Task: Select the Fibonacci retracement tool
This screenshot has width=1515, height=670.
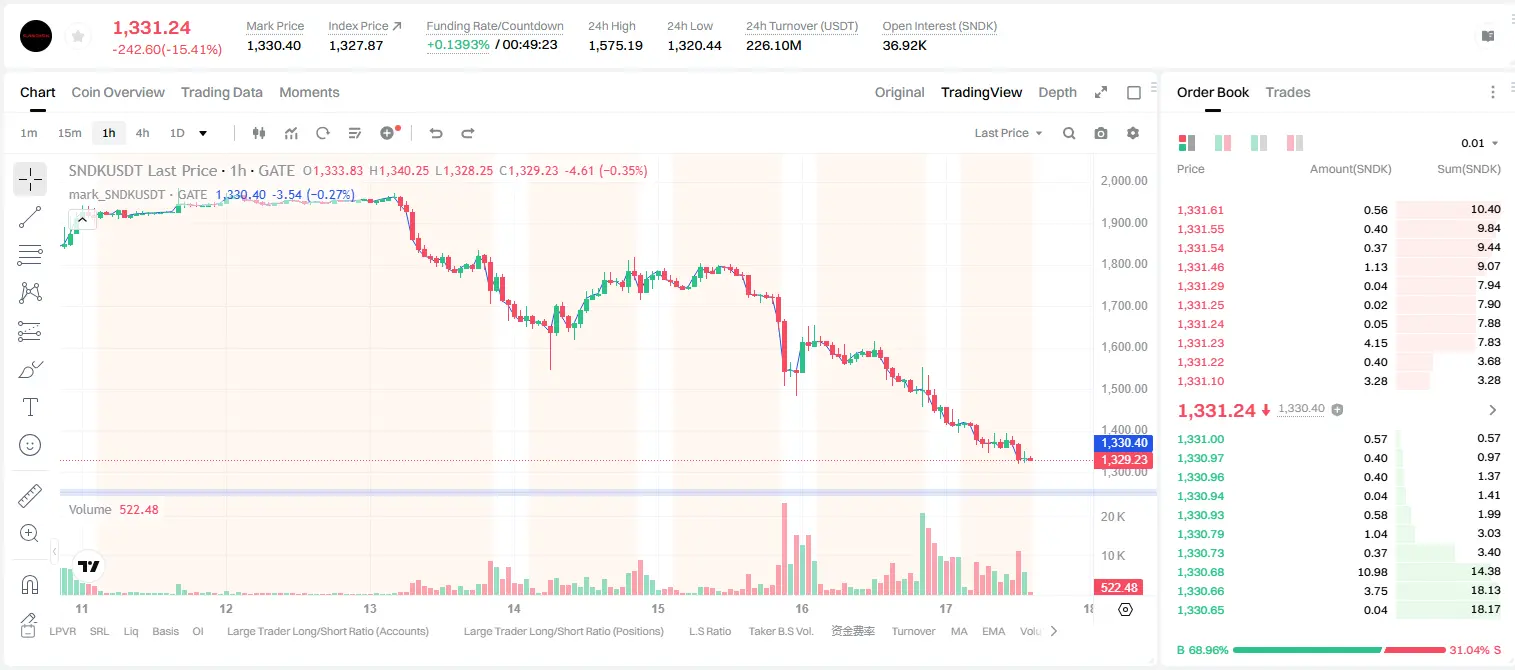Action: pyautogui.click(x=30, y=255)
